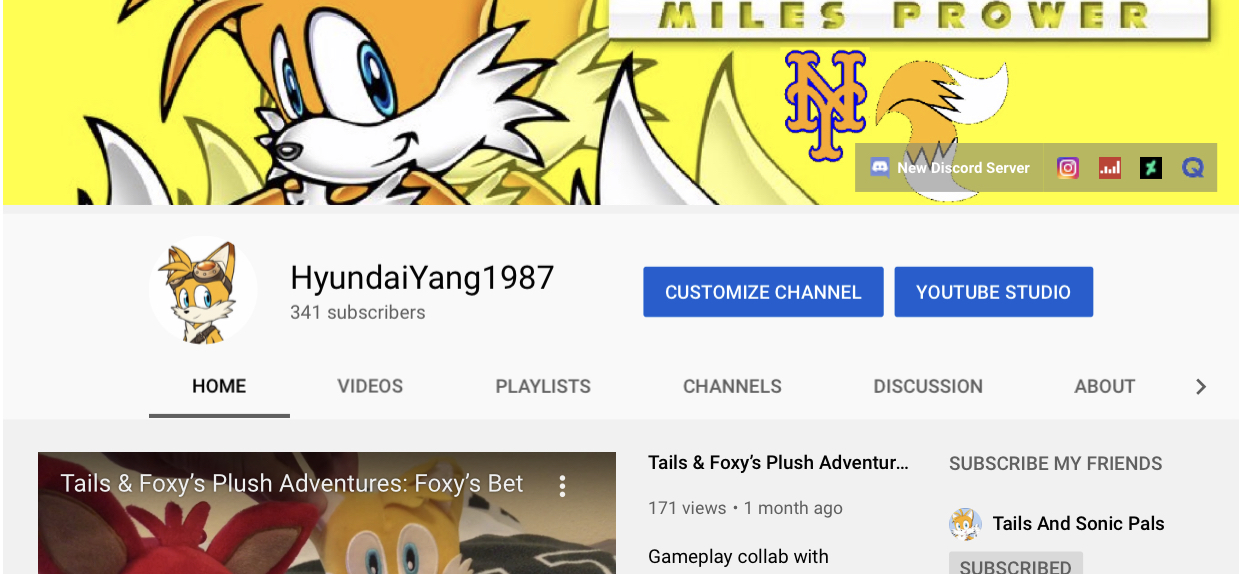
Task: Select the Discussion tab
Action: (928, 386)
